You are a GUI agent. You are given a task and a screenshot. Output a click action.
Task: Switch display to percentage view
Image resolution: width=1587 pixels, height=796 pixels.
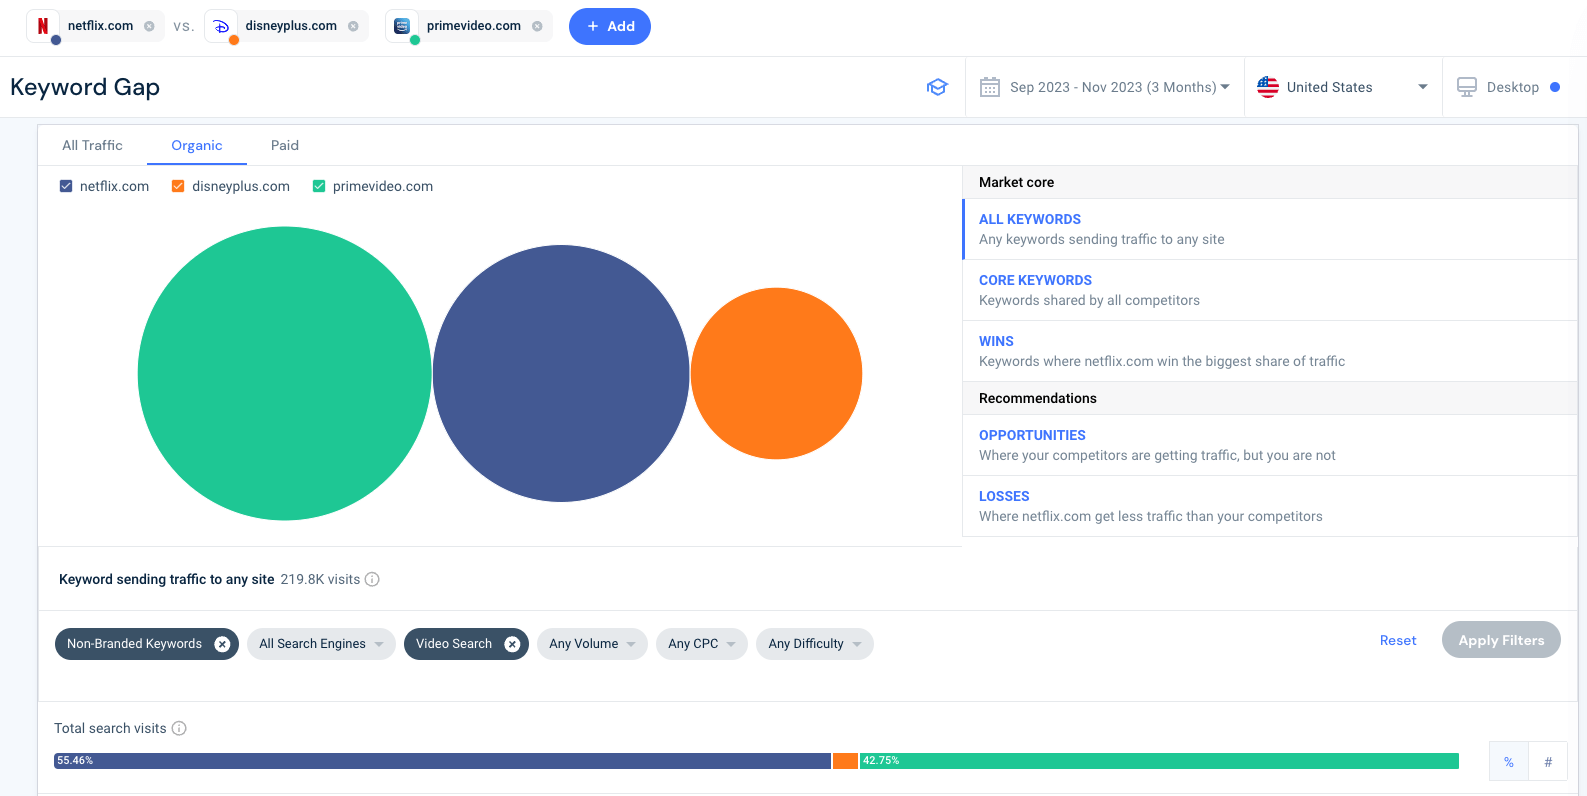pyautogui.click(x=1509, y=762)
